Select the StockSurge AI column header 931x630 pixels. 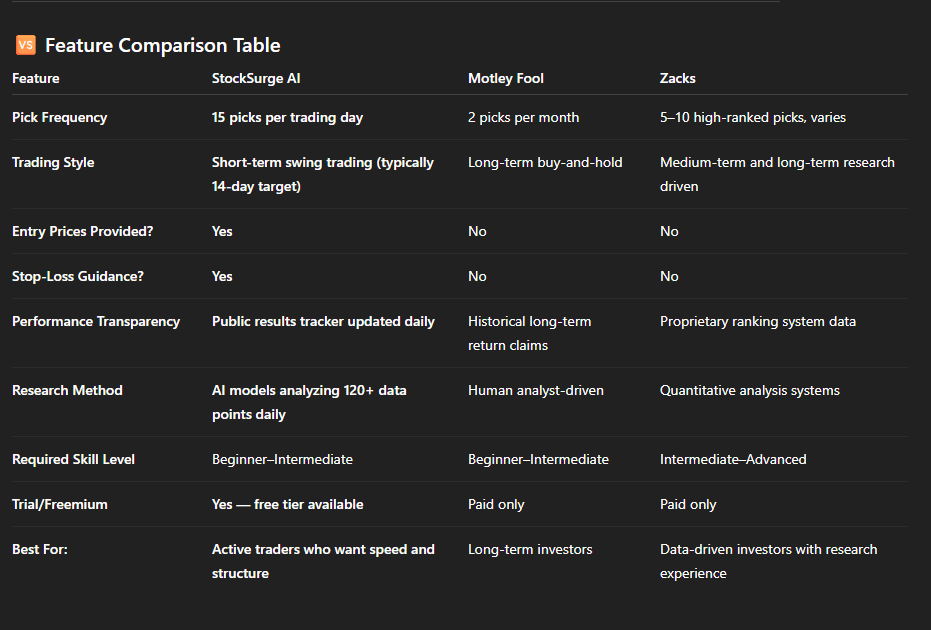(254, 78)
